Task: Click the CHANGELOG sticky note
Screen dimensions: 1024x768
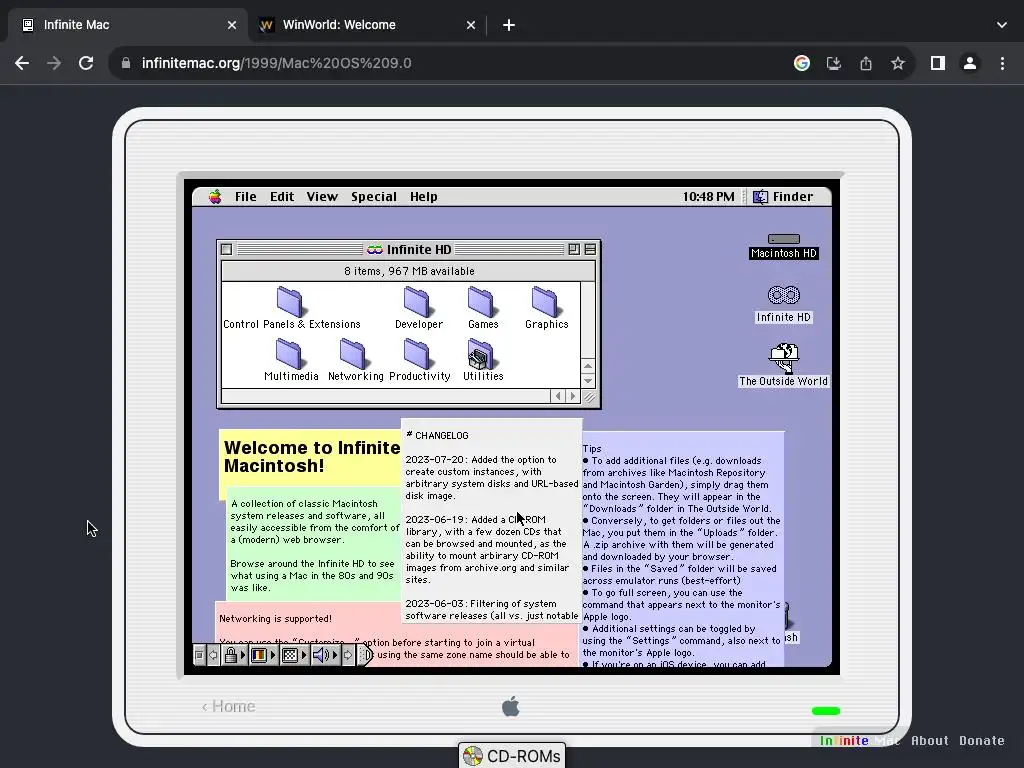Action: (491, 520)
